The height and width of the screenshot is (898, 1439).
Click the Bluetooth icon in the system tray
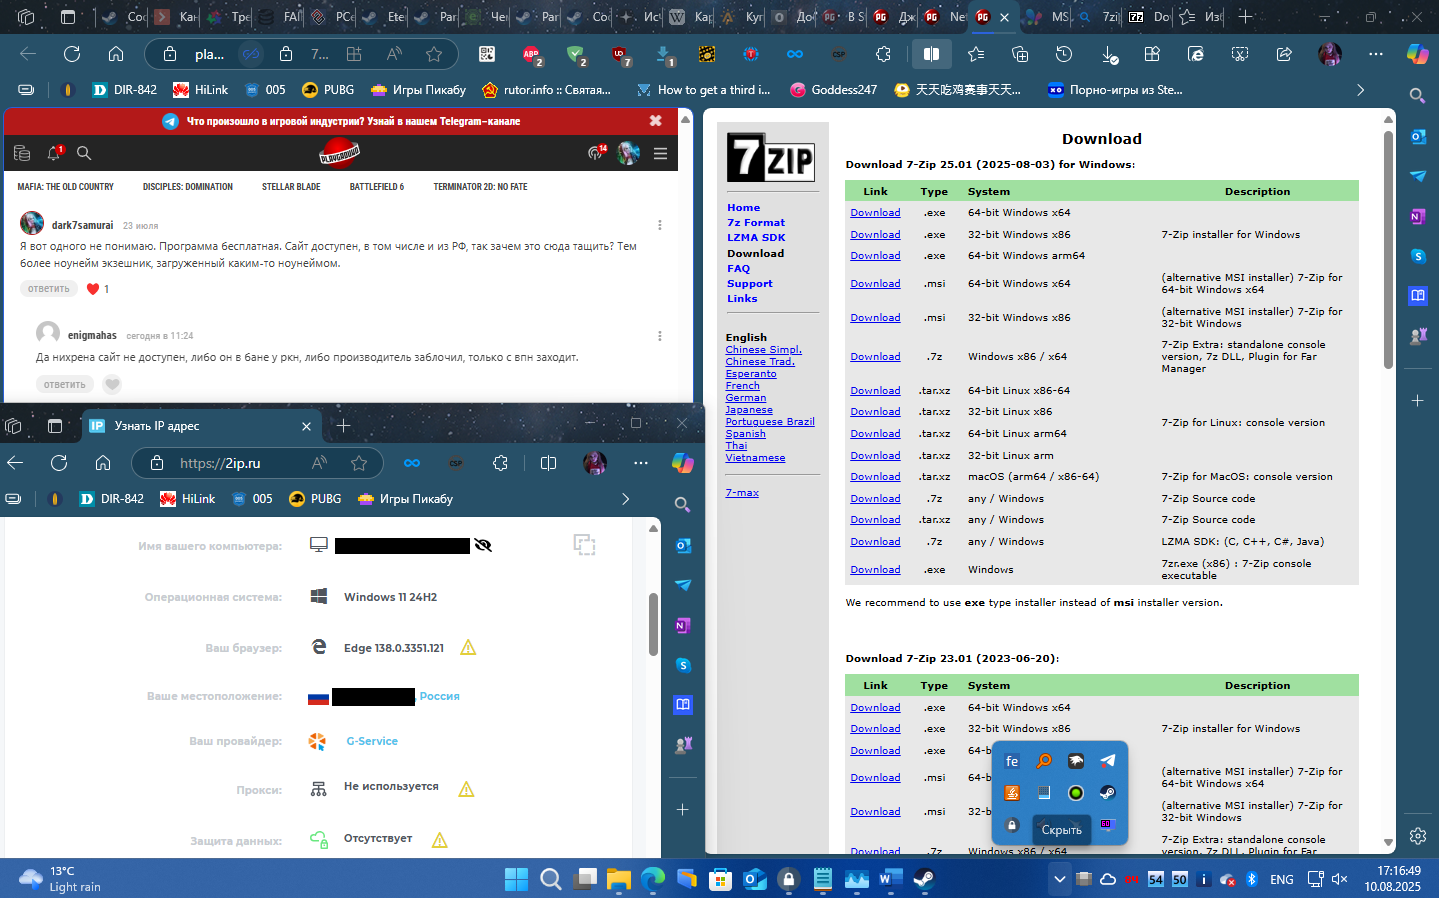coord(1252,879)
